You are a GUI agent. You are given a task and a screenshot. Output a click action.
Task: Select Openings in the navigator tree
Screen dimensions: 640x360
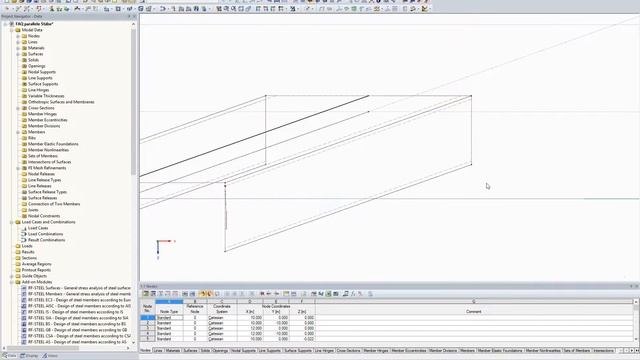pos(36,66)
